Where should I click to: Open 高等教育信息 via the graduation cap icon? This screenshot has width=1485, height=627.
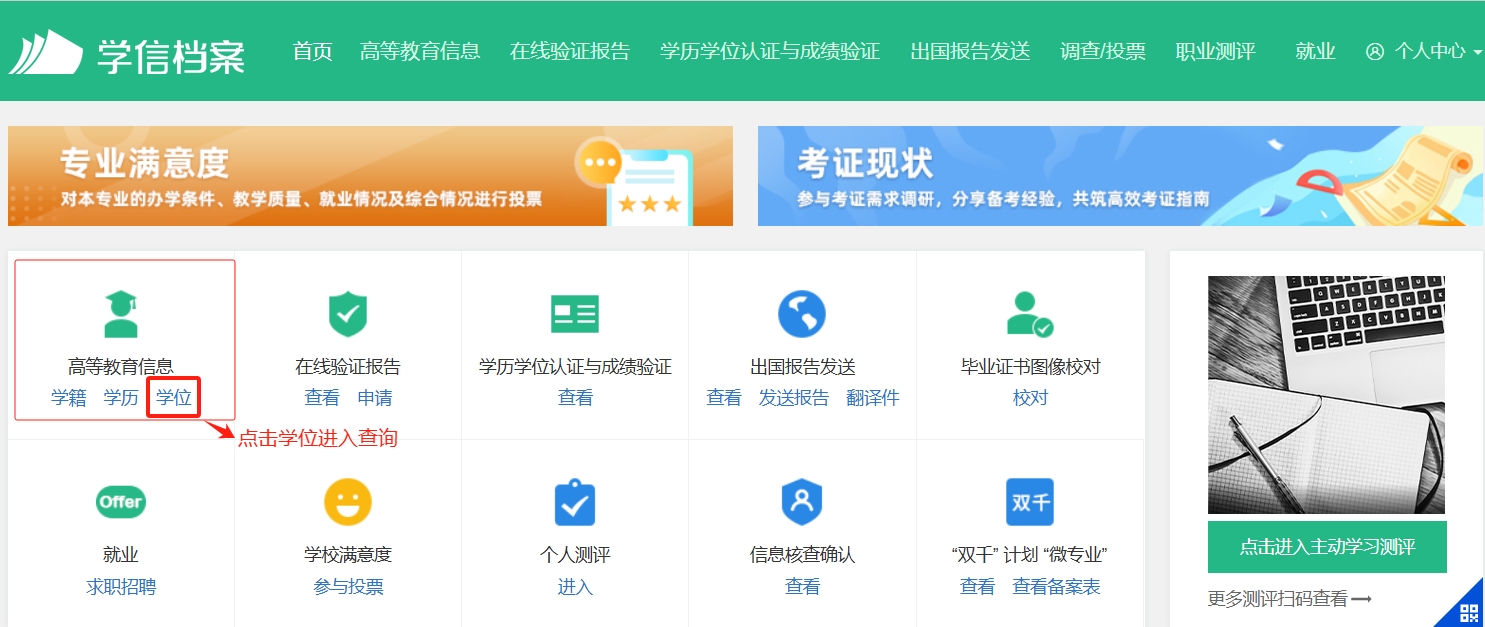pos(121,313)
